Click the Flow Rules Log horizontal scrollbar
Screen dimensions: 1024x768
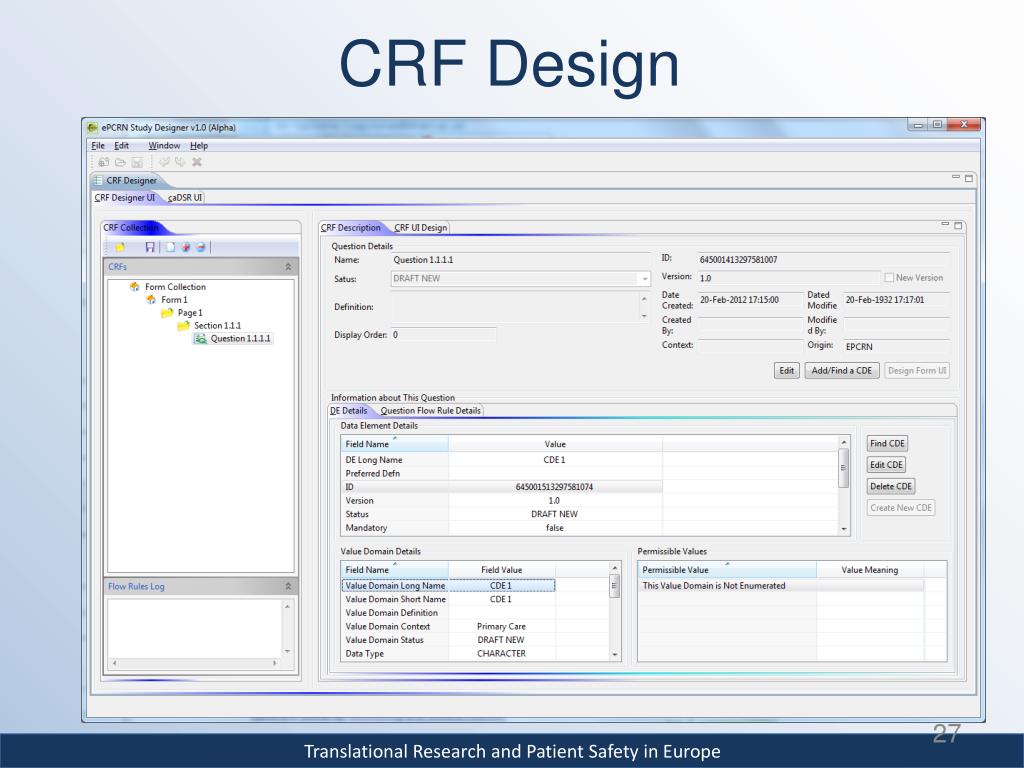click(195, 663)
